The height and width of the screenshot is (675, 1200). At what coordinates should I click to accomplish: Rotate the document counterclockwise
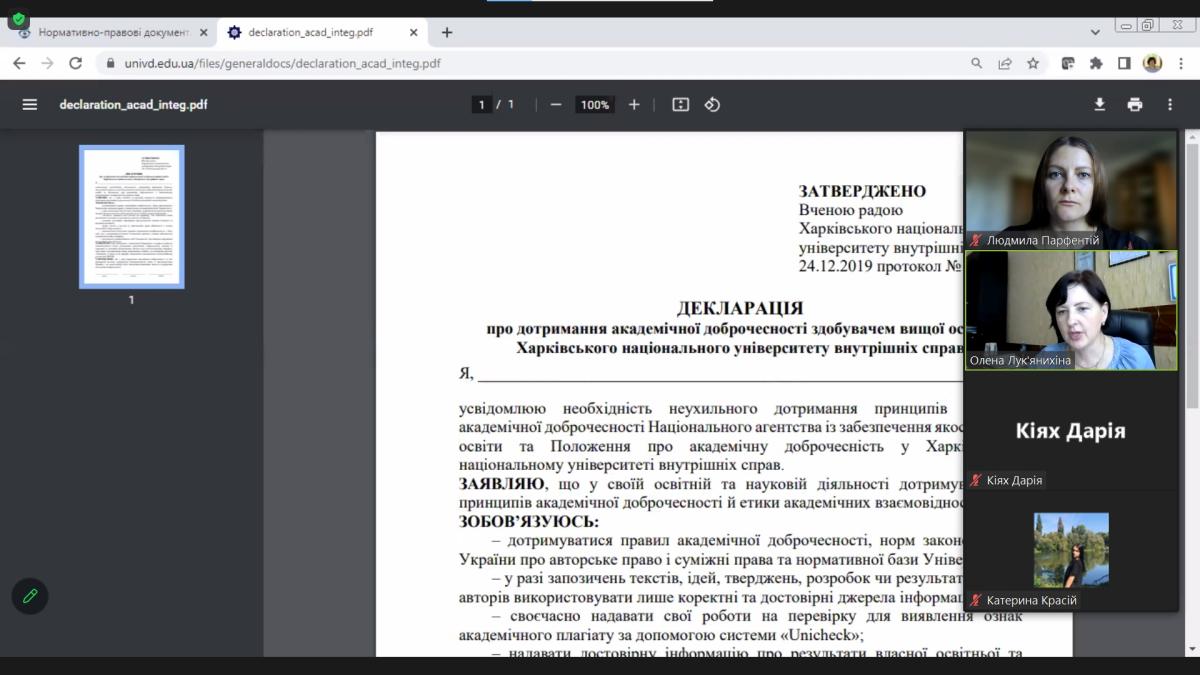click(x=712, y=104)
